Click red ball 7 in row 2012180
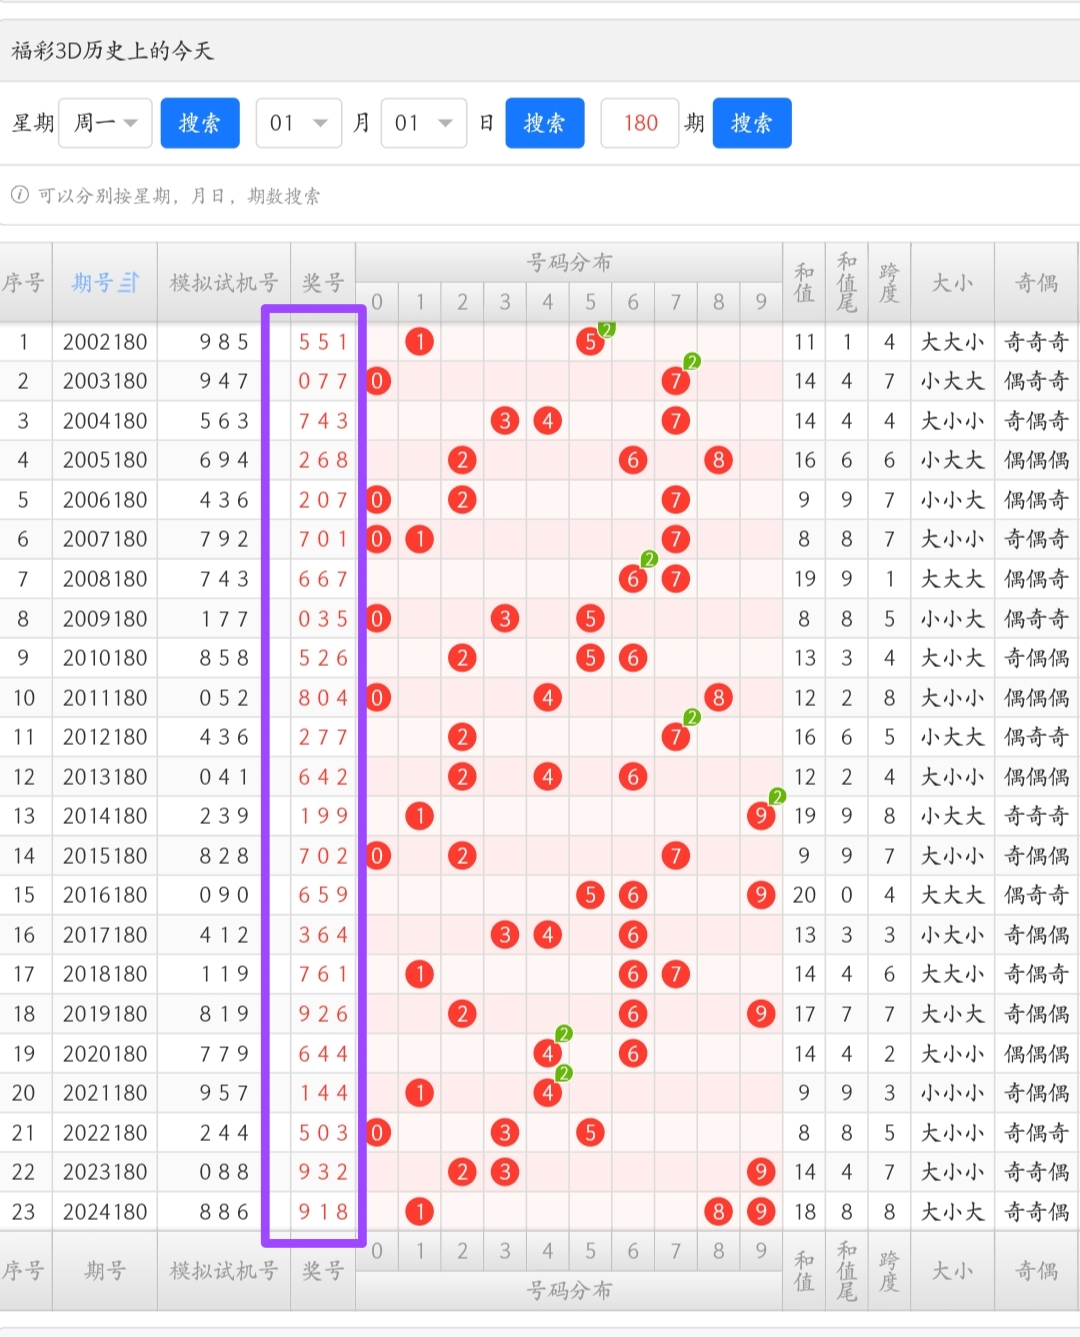This screenshot has width=1080, height=1337. [676, 737]
